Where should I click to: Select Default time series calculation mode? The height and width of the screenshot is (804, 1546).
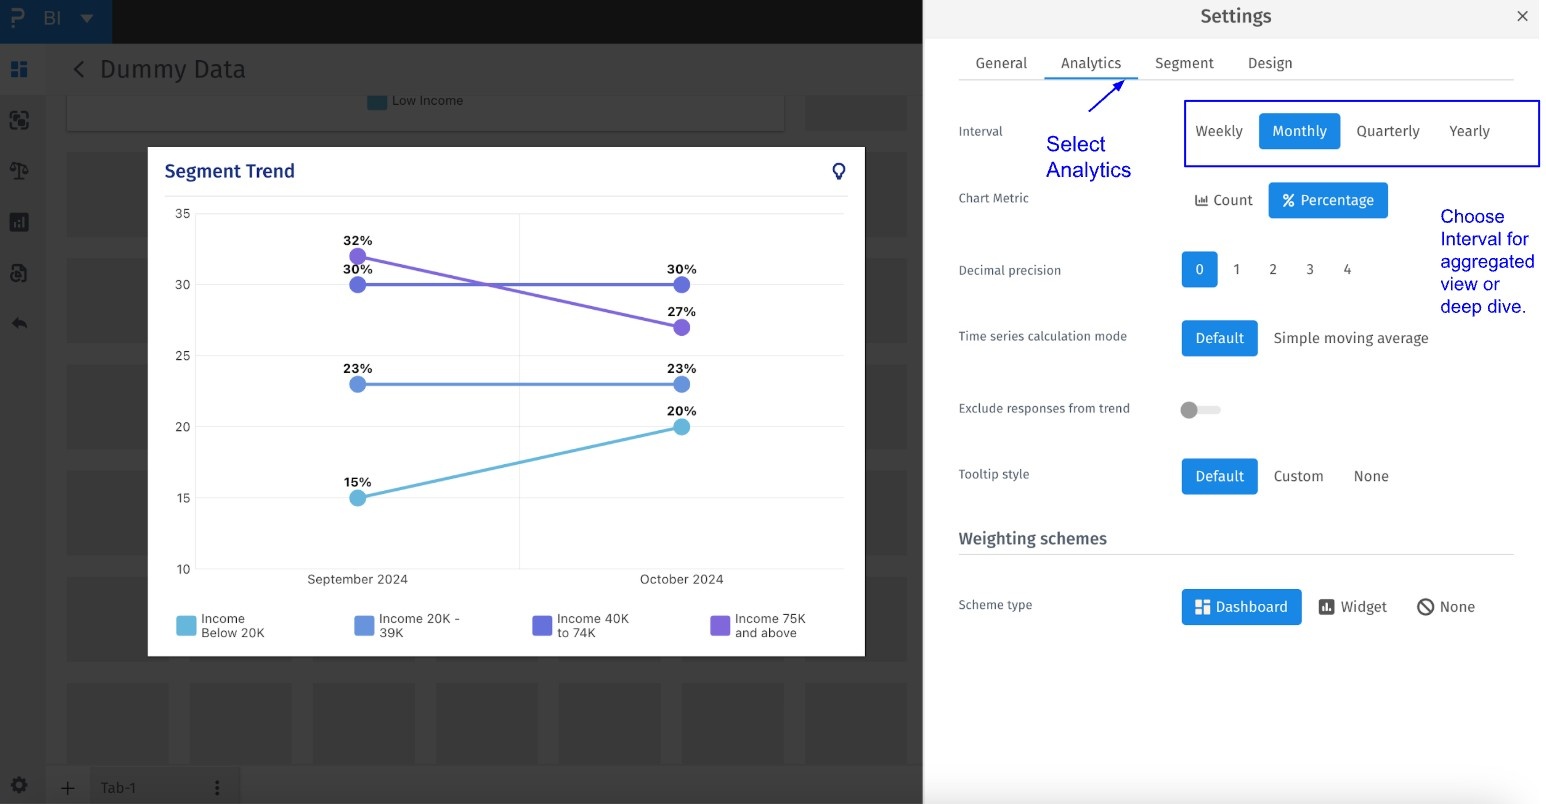tap(1220, 338)
